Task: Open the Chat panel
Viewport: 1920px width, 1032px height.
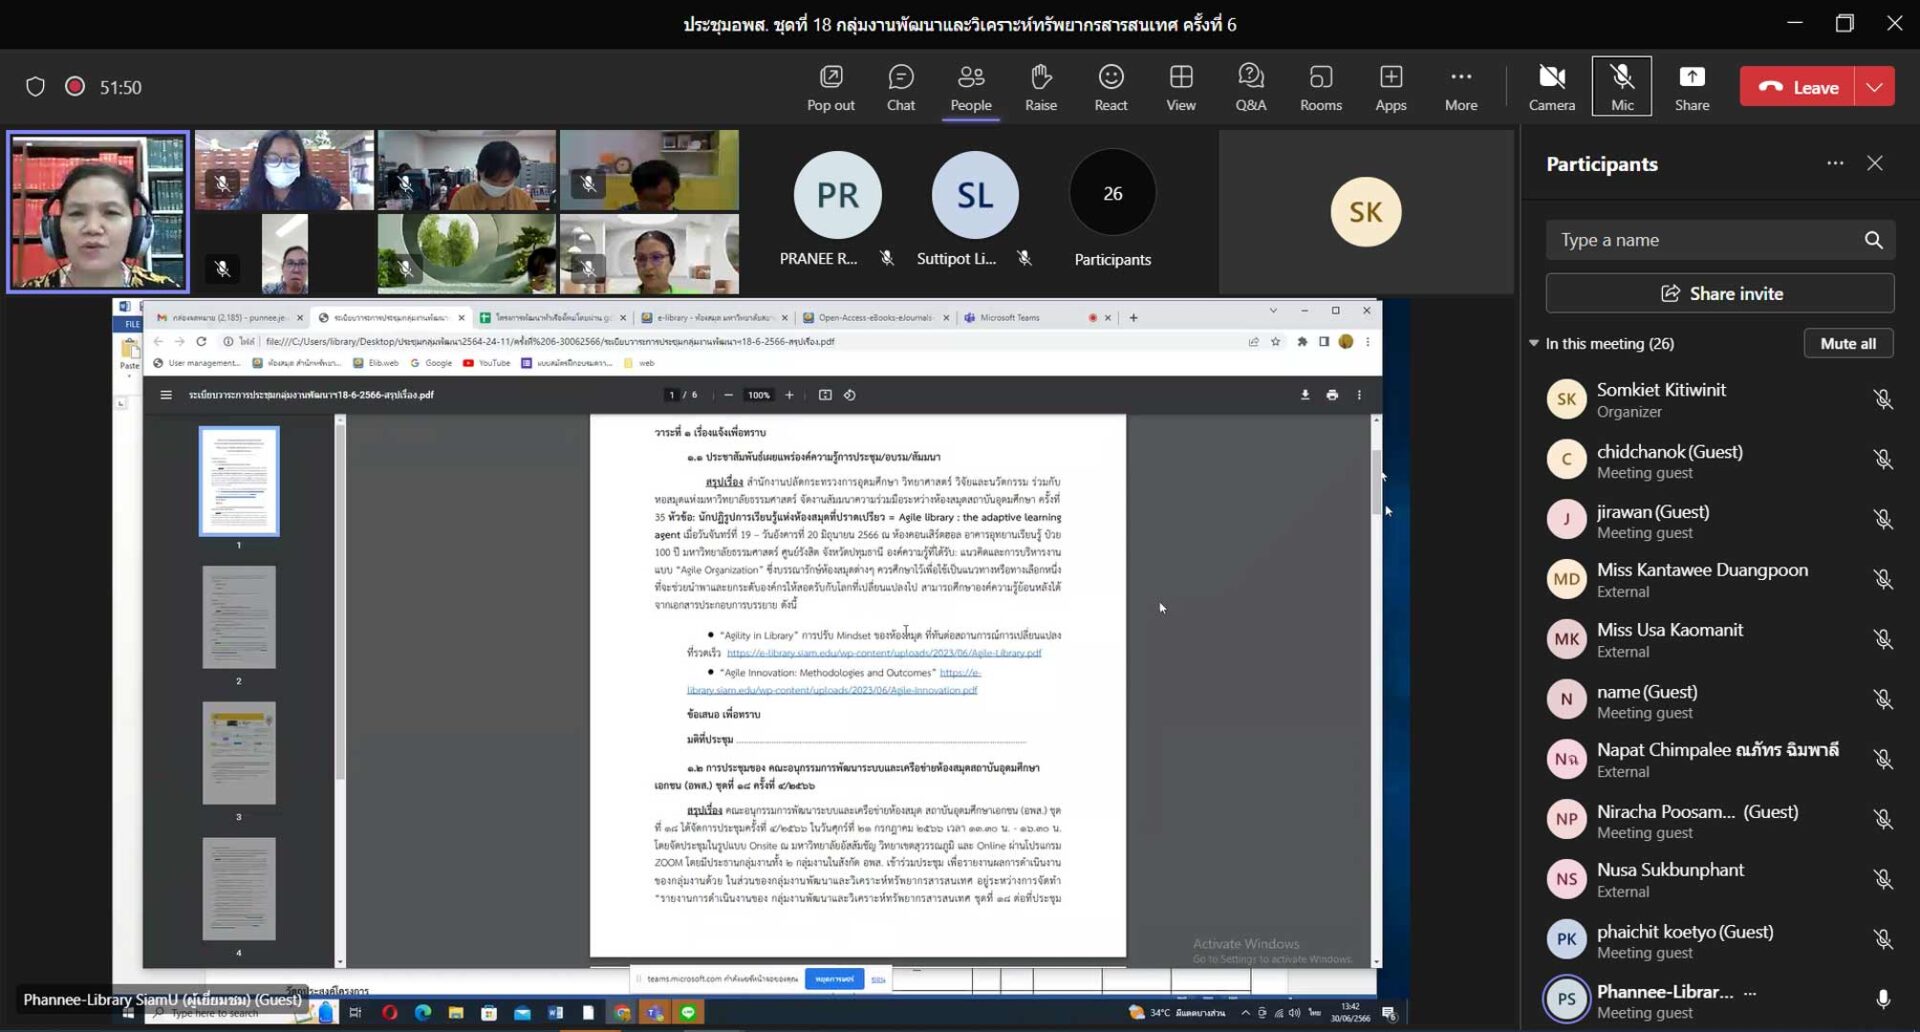Action: click(900, 87)
